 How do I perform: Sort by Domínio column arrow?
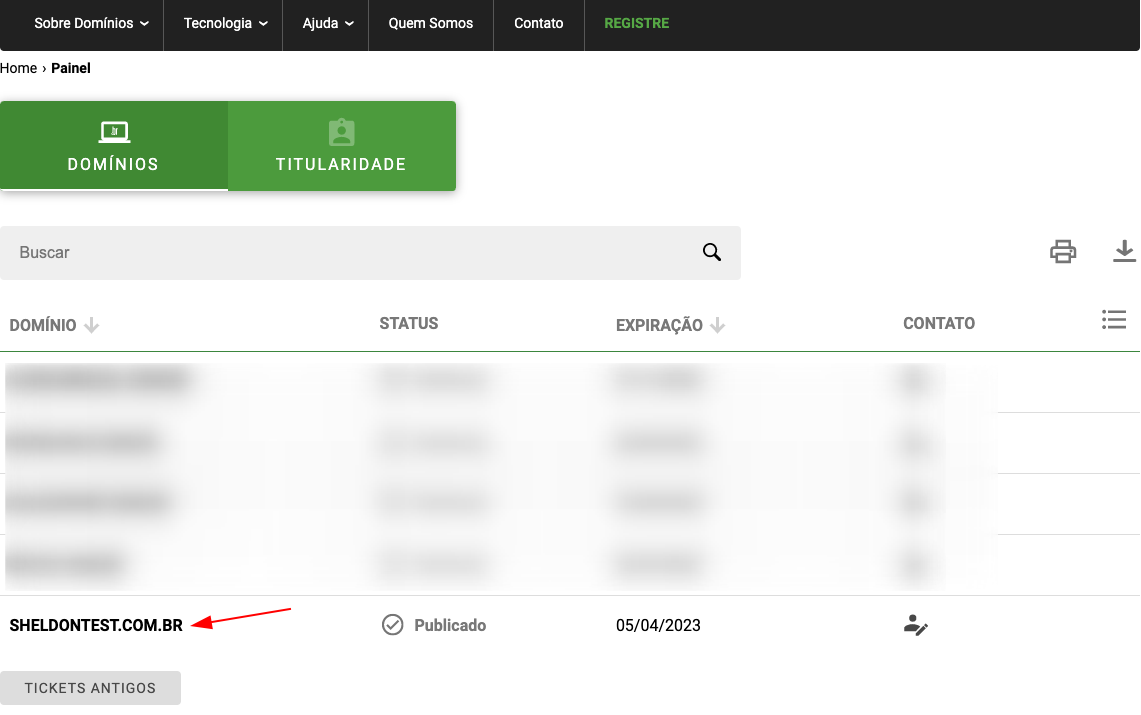coord(92,325)
